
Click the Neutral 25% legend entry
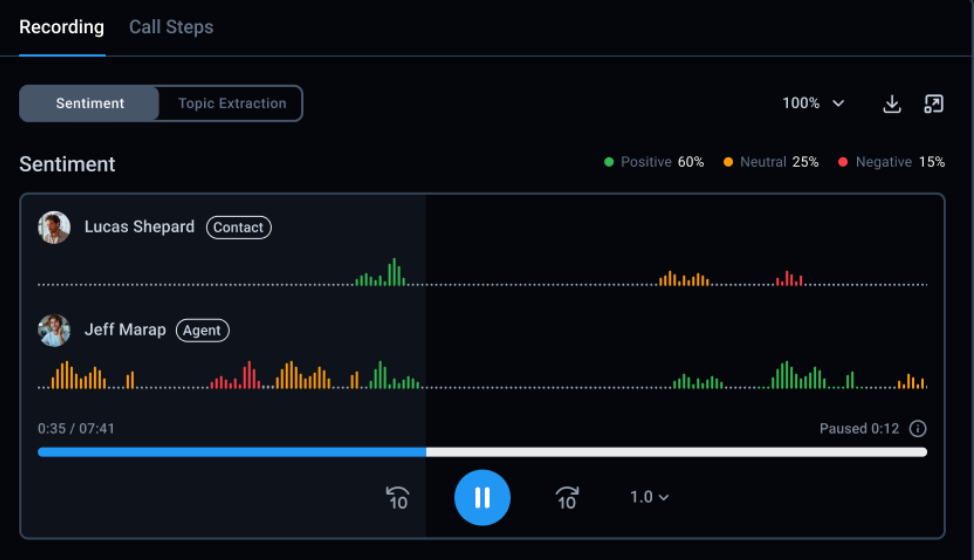pyautogui.click(x=771, y=162)
